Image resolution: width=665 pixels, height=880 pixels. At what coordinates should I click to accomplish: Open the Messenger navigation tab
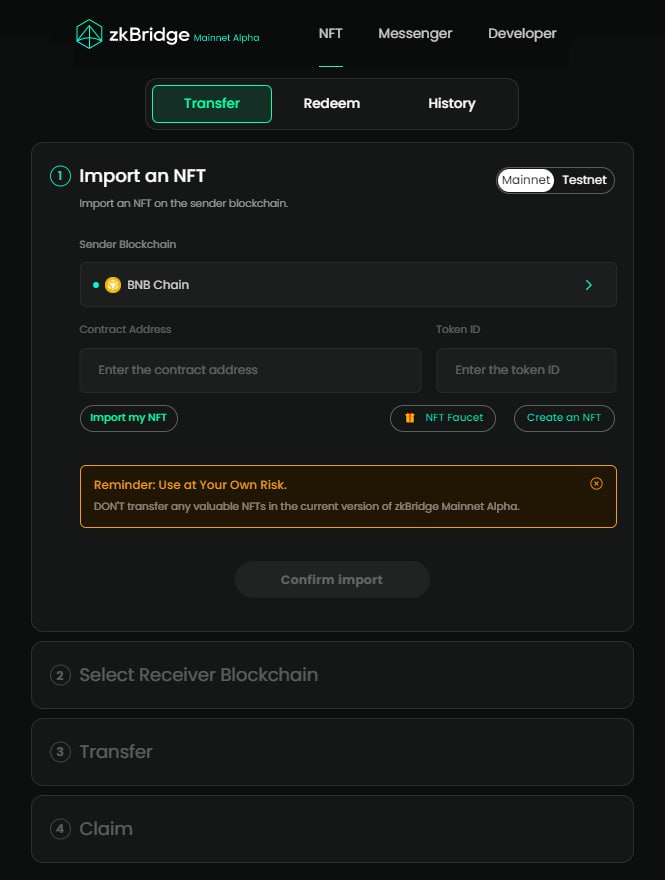point(415,34)
